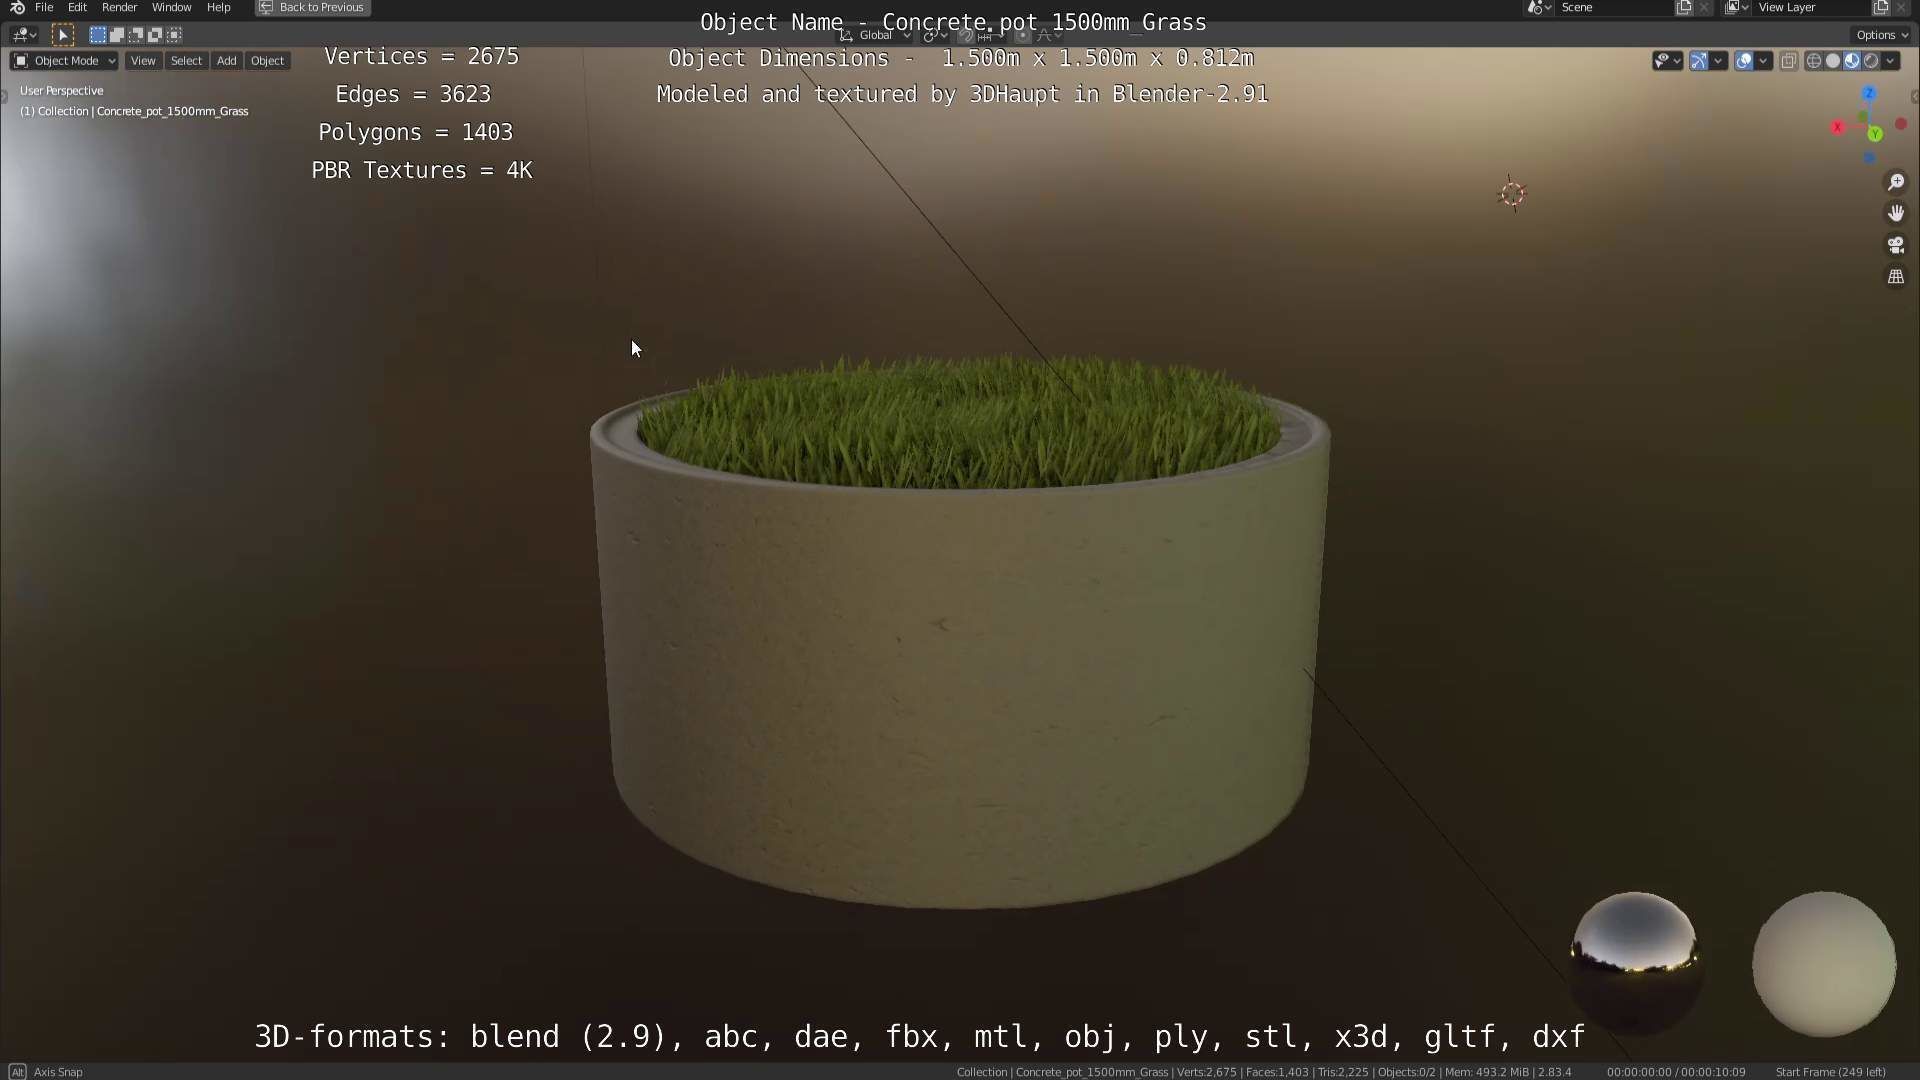The height and width of the screenshot is (1080, 1920).
Task: Select the Tweak select tool icon
Action: [62, 35]
